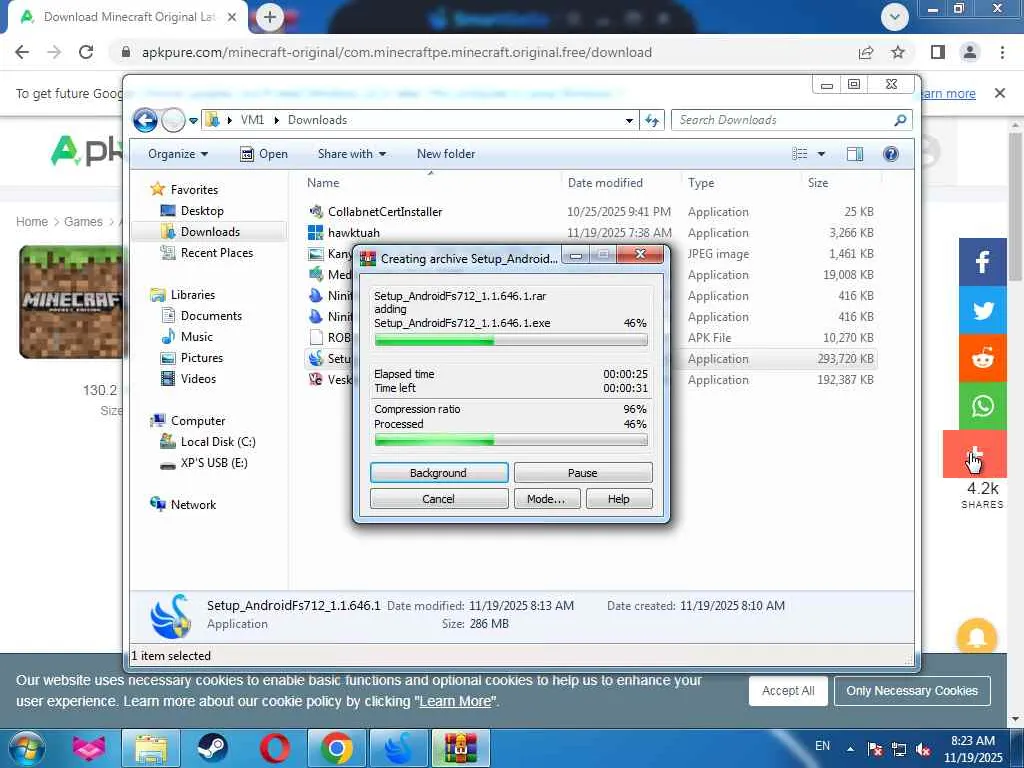Viewport: 1024px width, 768px height.
Task: Click the change view icon
Action: point(800,154)
